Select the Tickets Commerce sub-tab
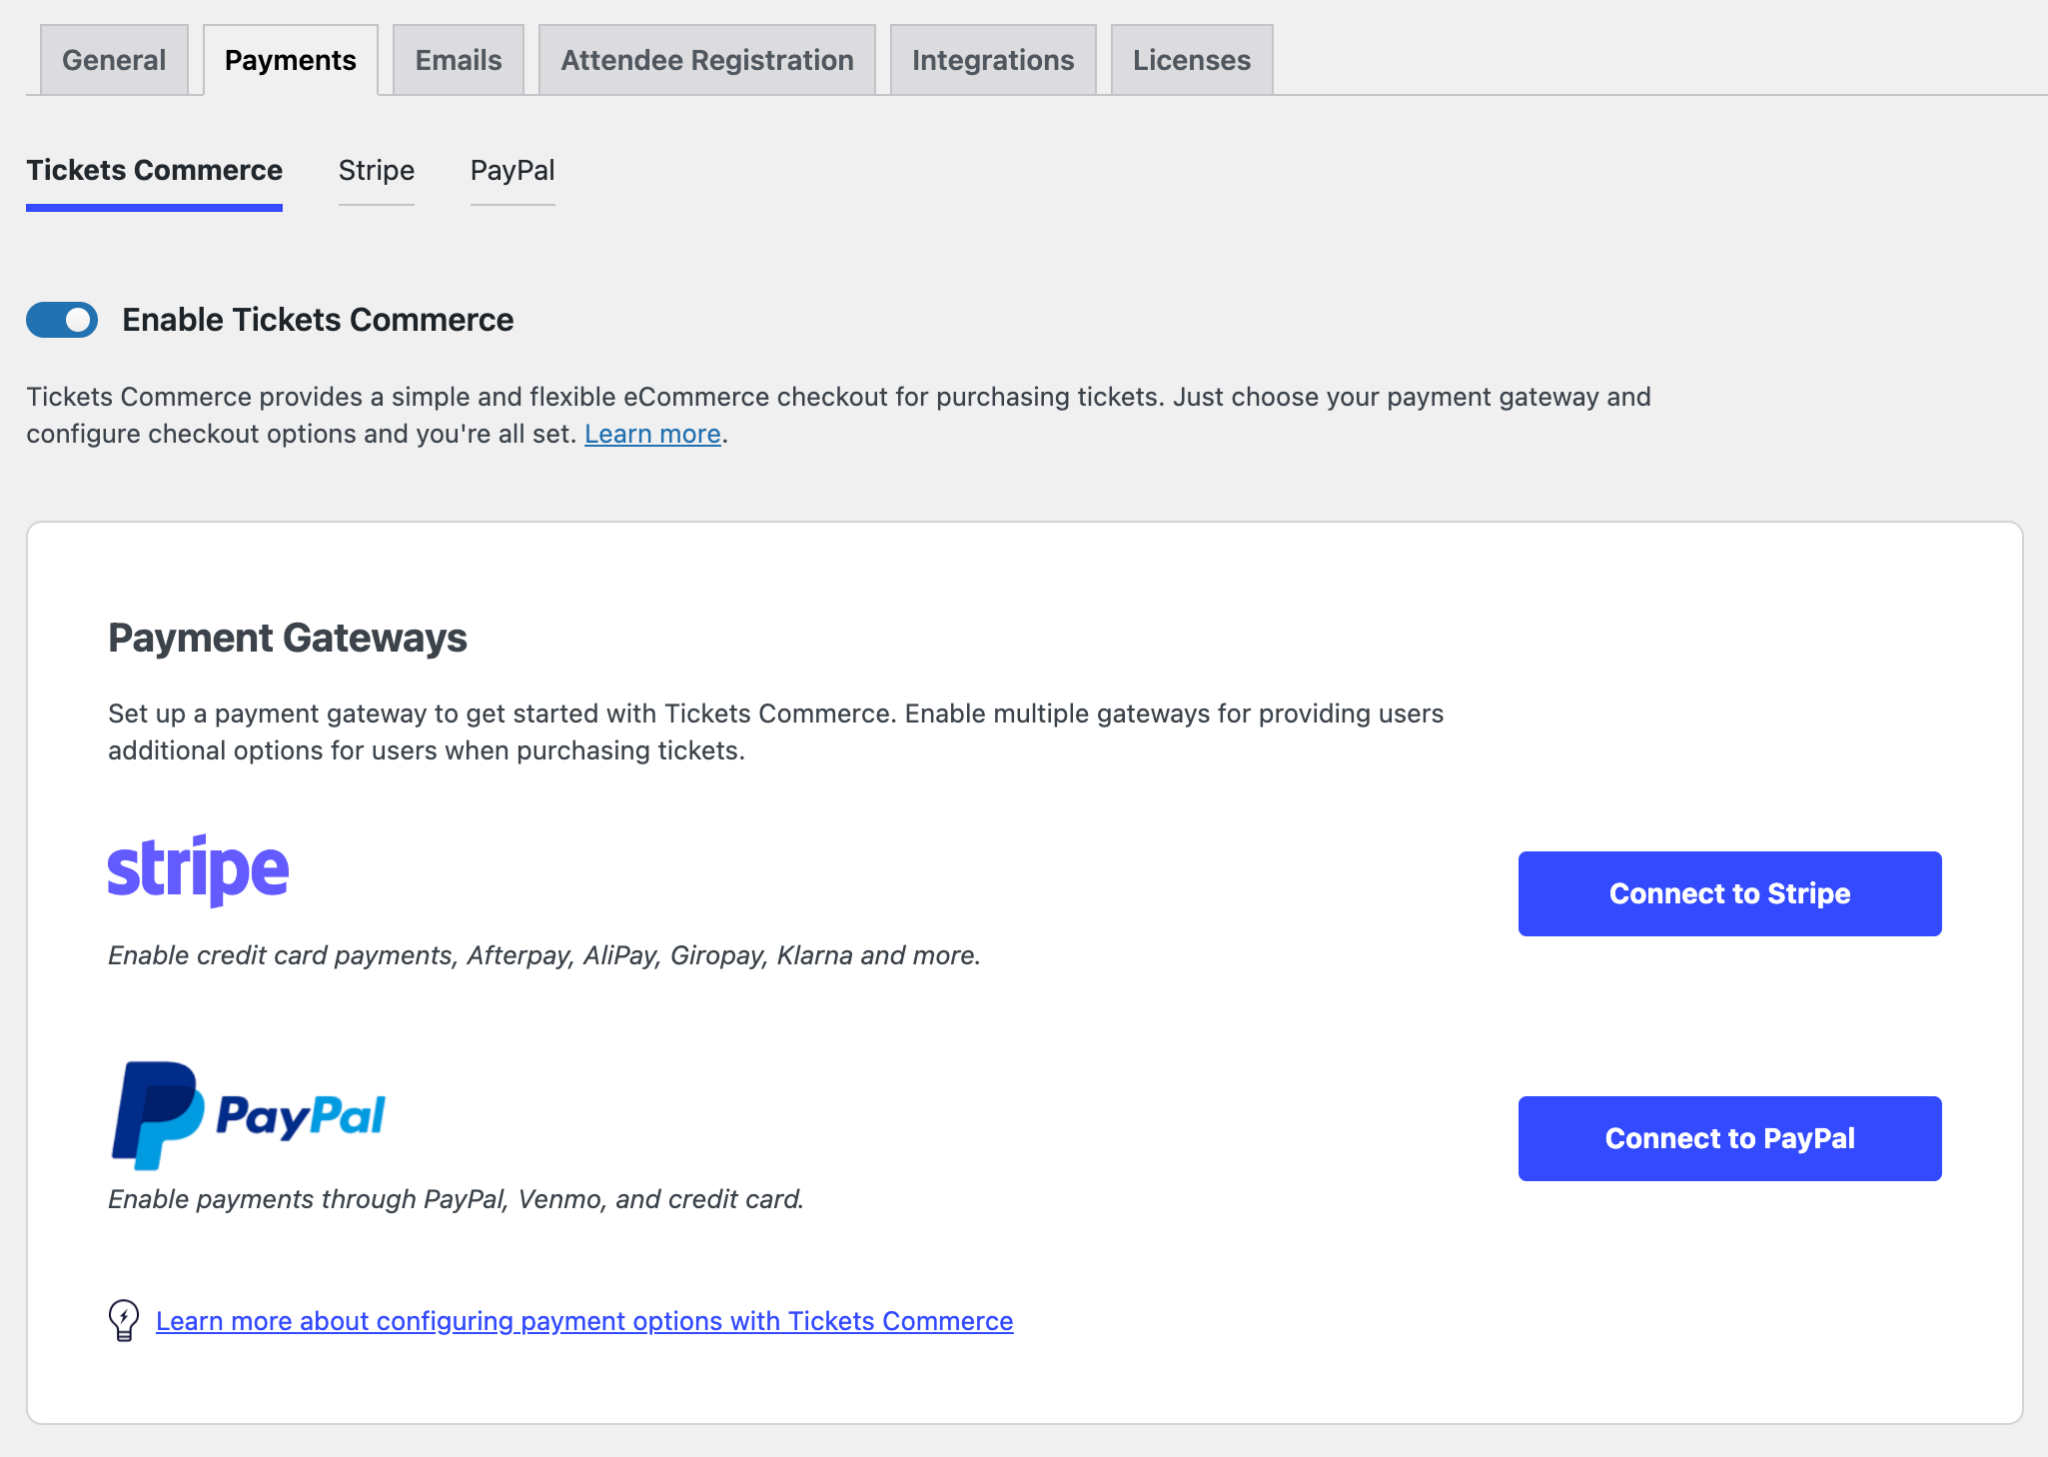Image resolution: width=2048 pixels, height=1457 pixels. [x=154, y=170]
